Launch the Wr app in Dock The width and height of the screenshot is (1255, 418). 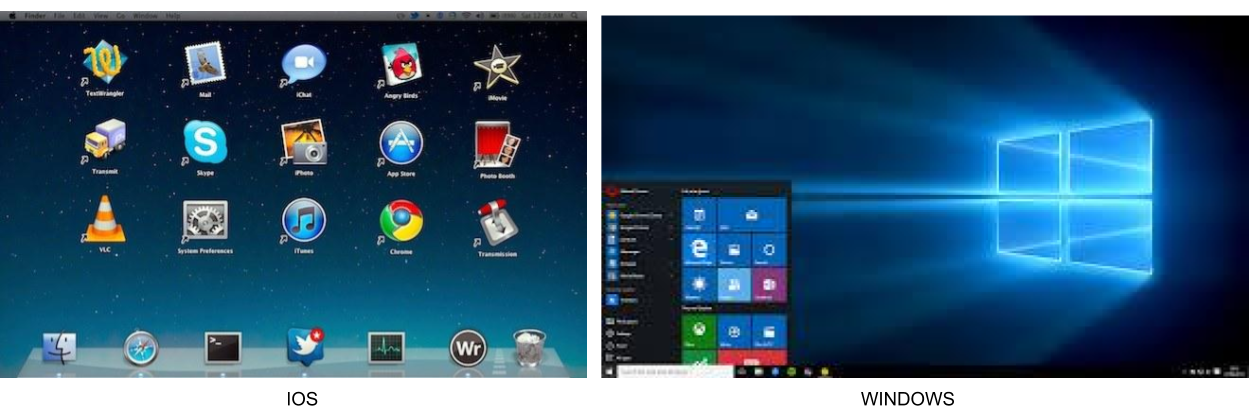click(467, 348)
